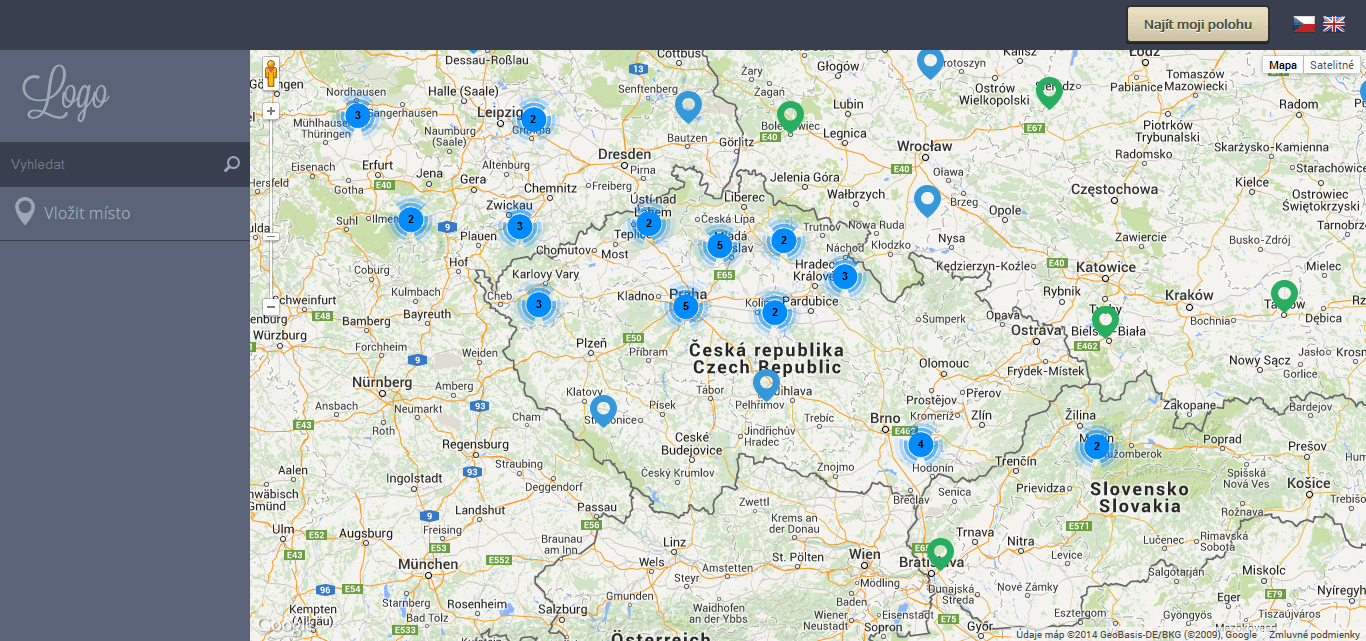Click the Olomouc city label
The image size is (1366, 641).
945,364
